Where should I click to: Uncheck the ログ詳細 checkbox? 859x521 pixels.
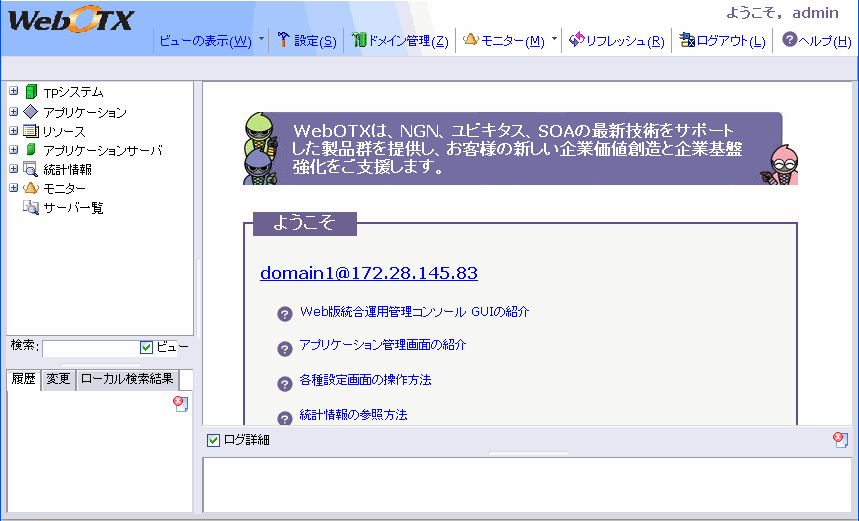(213, 440)
